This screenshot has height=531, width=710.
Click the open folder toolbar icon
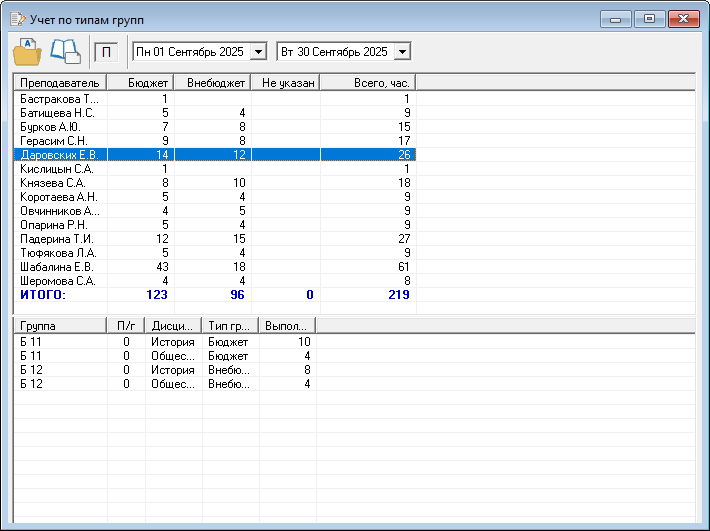coord(27,50)
